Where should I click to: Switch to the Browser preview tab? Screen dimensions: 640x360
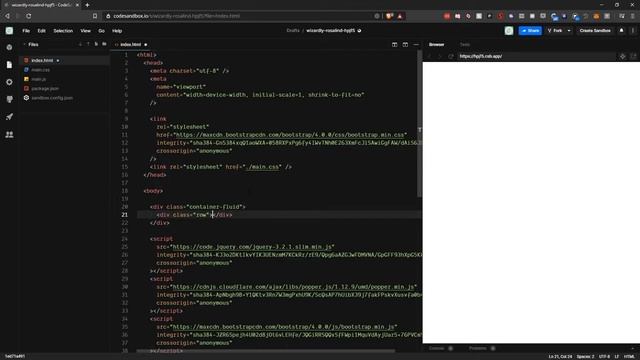[436, 44]
